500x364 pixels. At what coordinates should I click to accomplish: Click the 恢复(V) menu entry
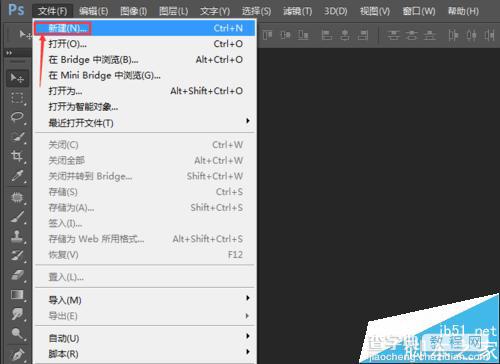tap(145, 255)
